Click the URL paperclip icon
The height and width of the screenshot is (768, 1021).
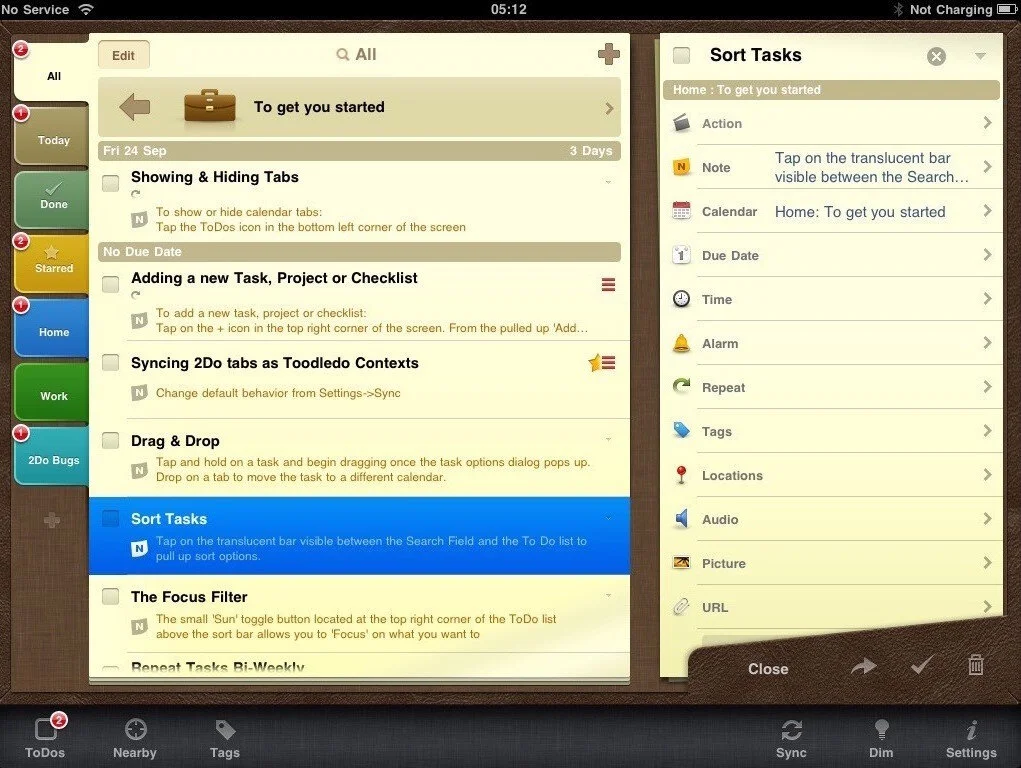(x=681, y=607)
